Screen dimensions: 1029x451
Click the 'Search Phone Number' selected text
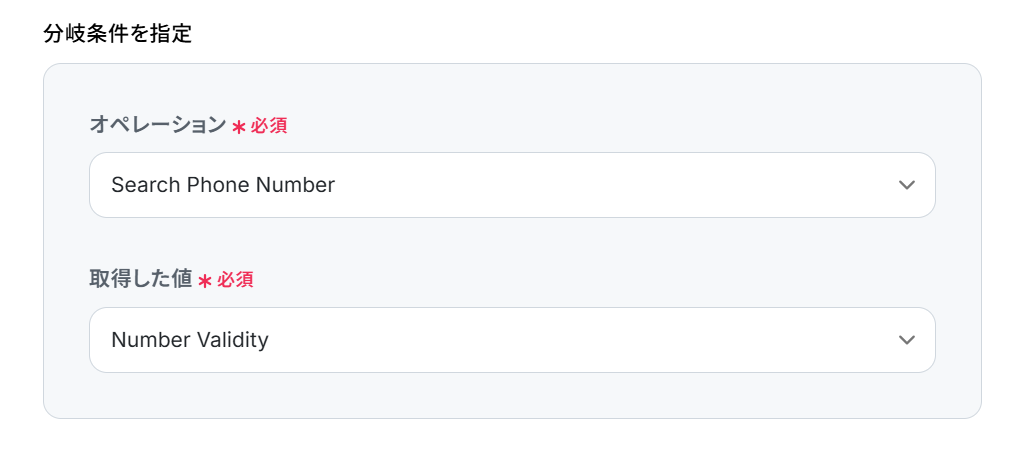point(223,185)
